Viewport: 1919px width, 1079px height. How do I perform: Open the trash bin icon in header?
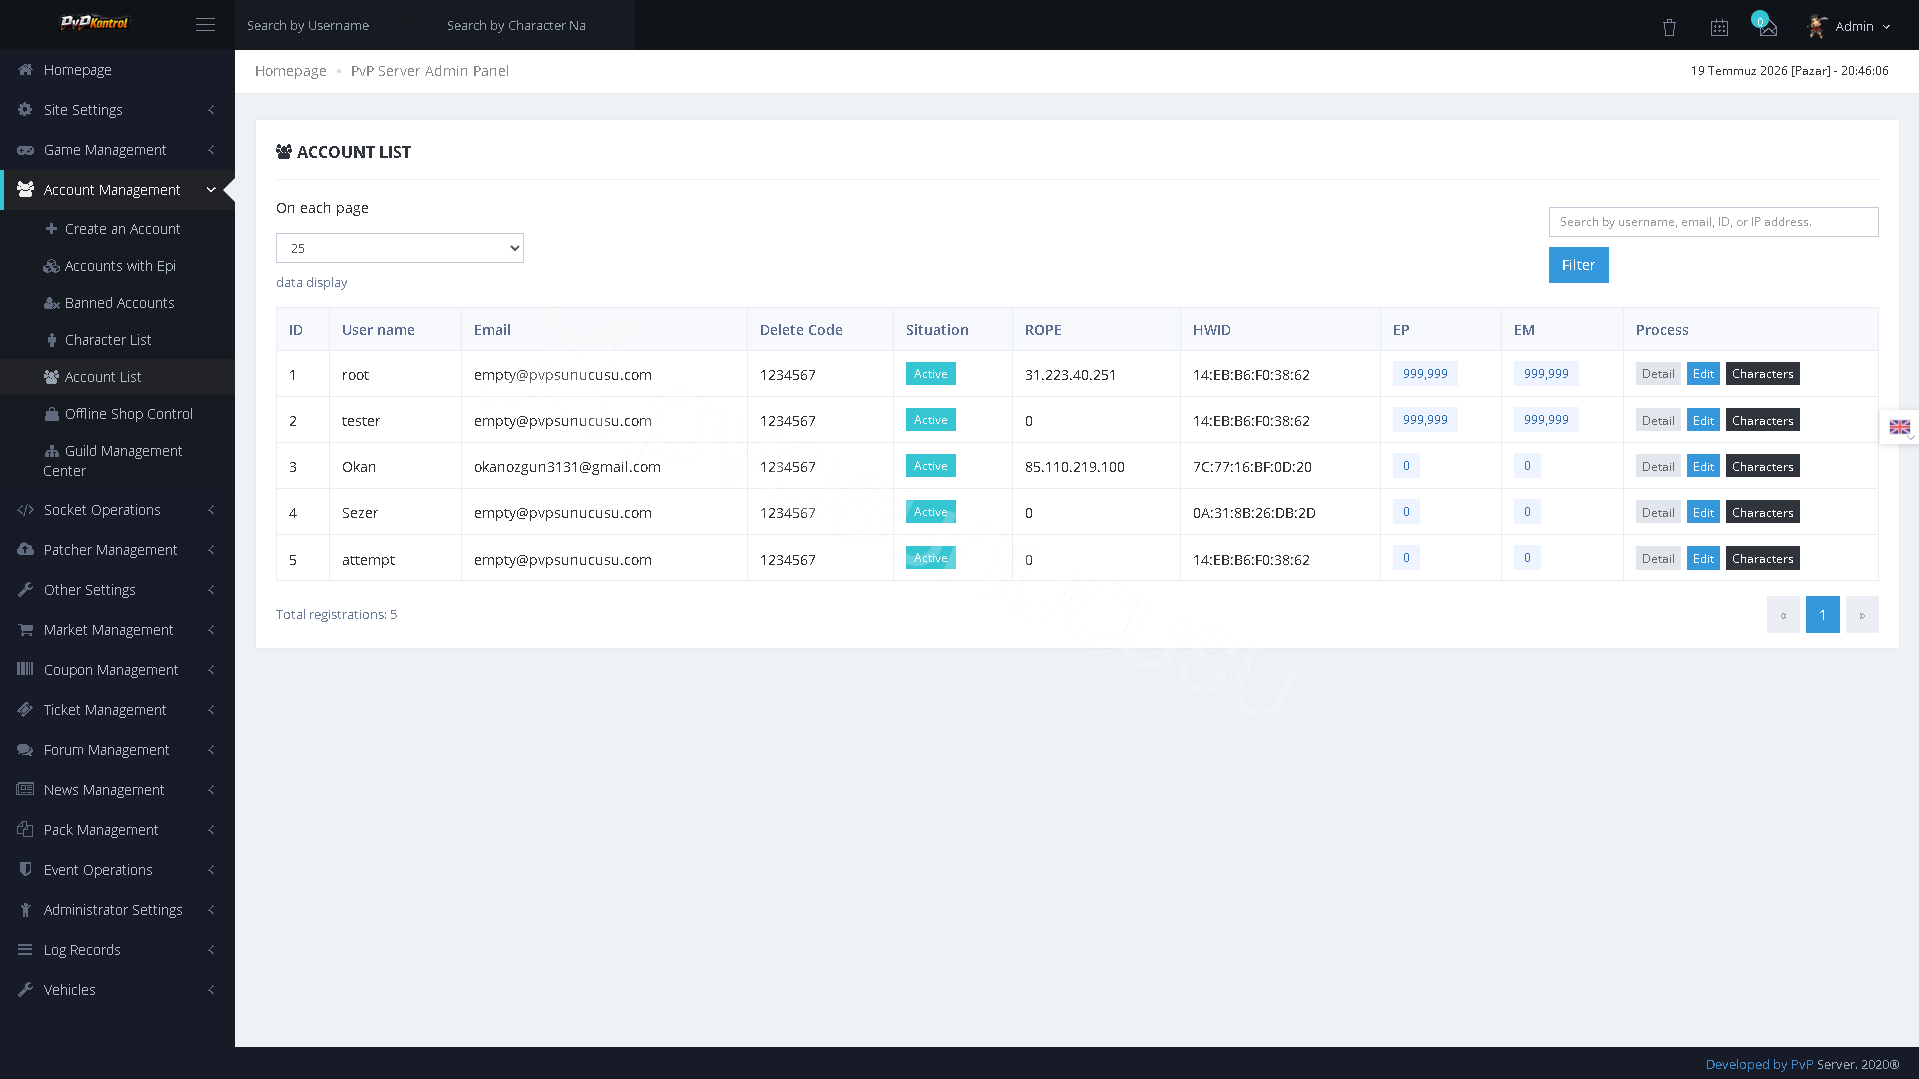(1669, 27)
